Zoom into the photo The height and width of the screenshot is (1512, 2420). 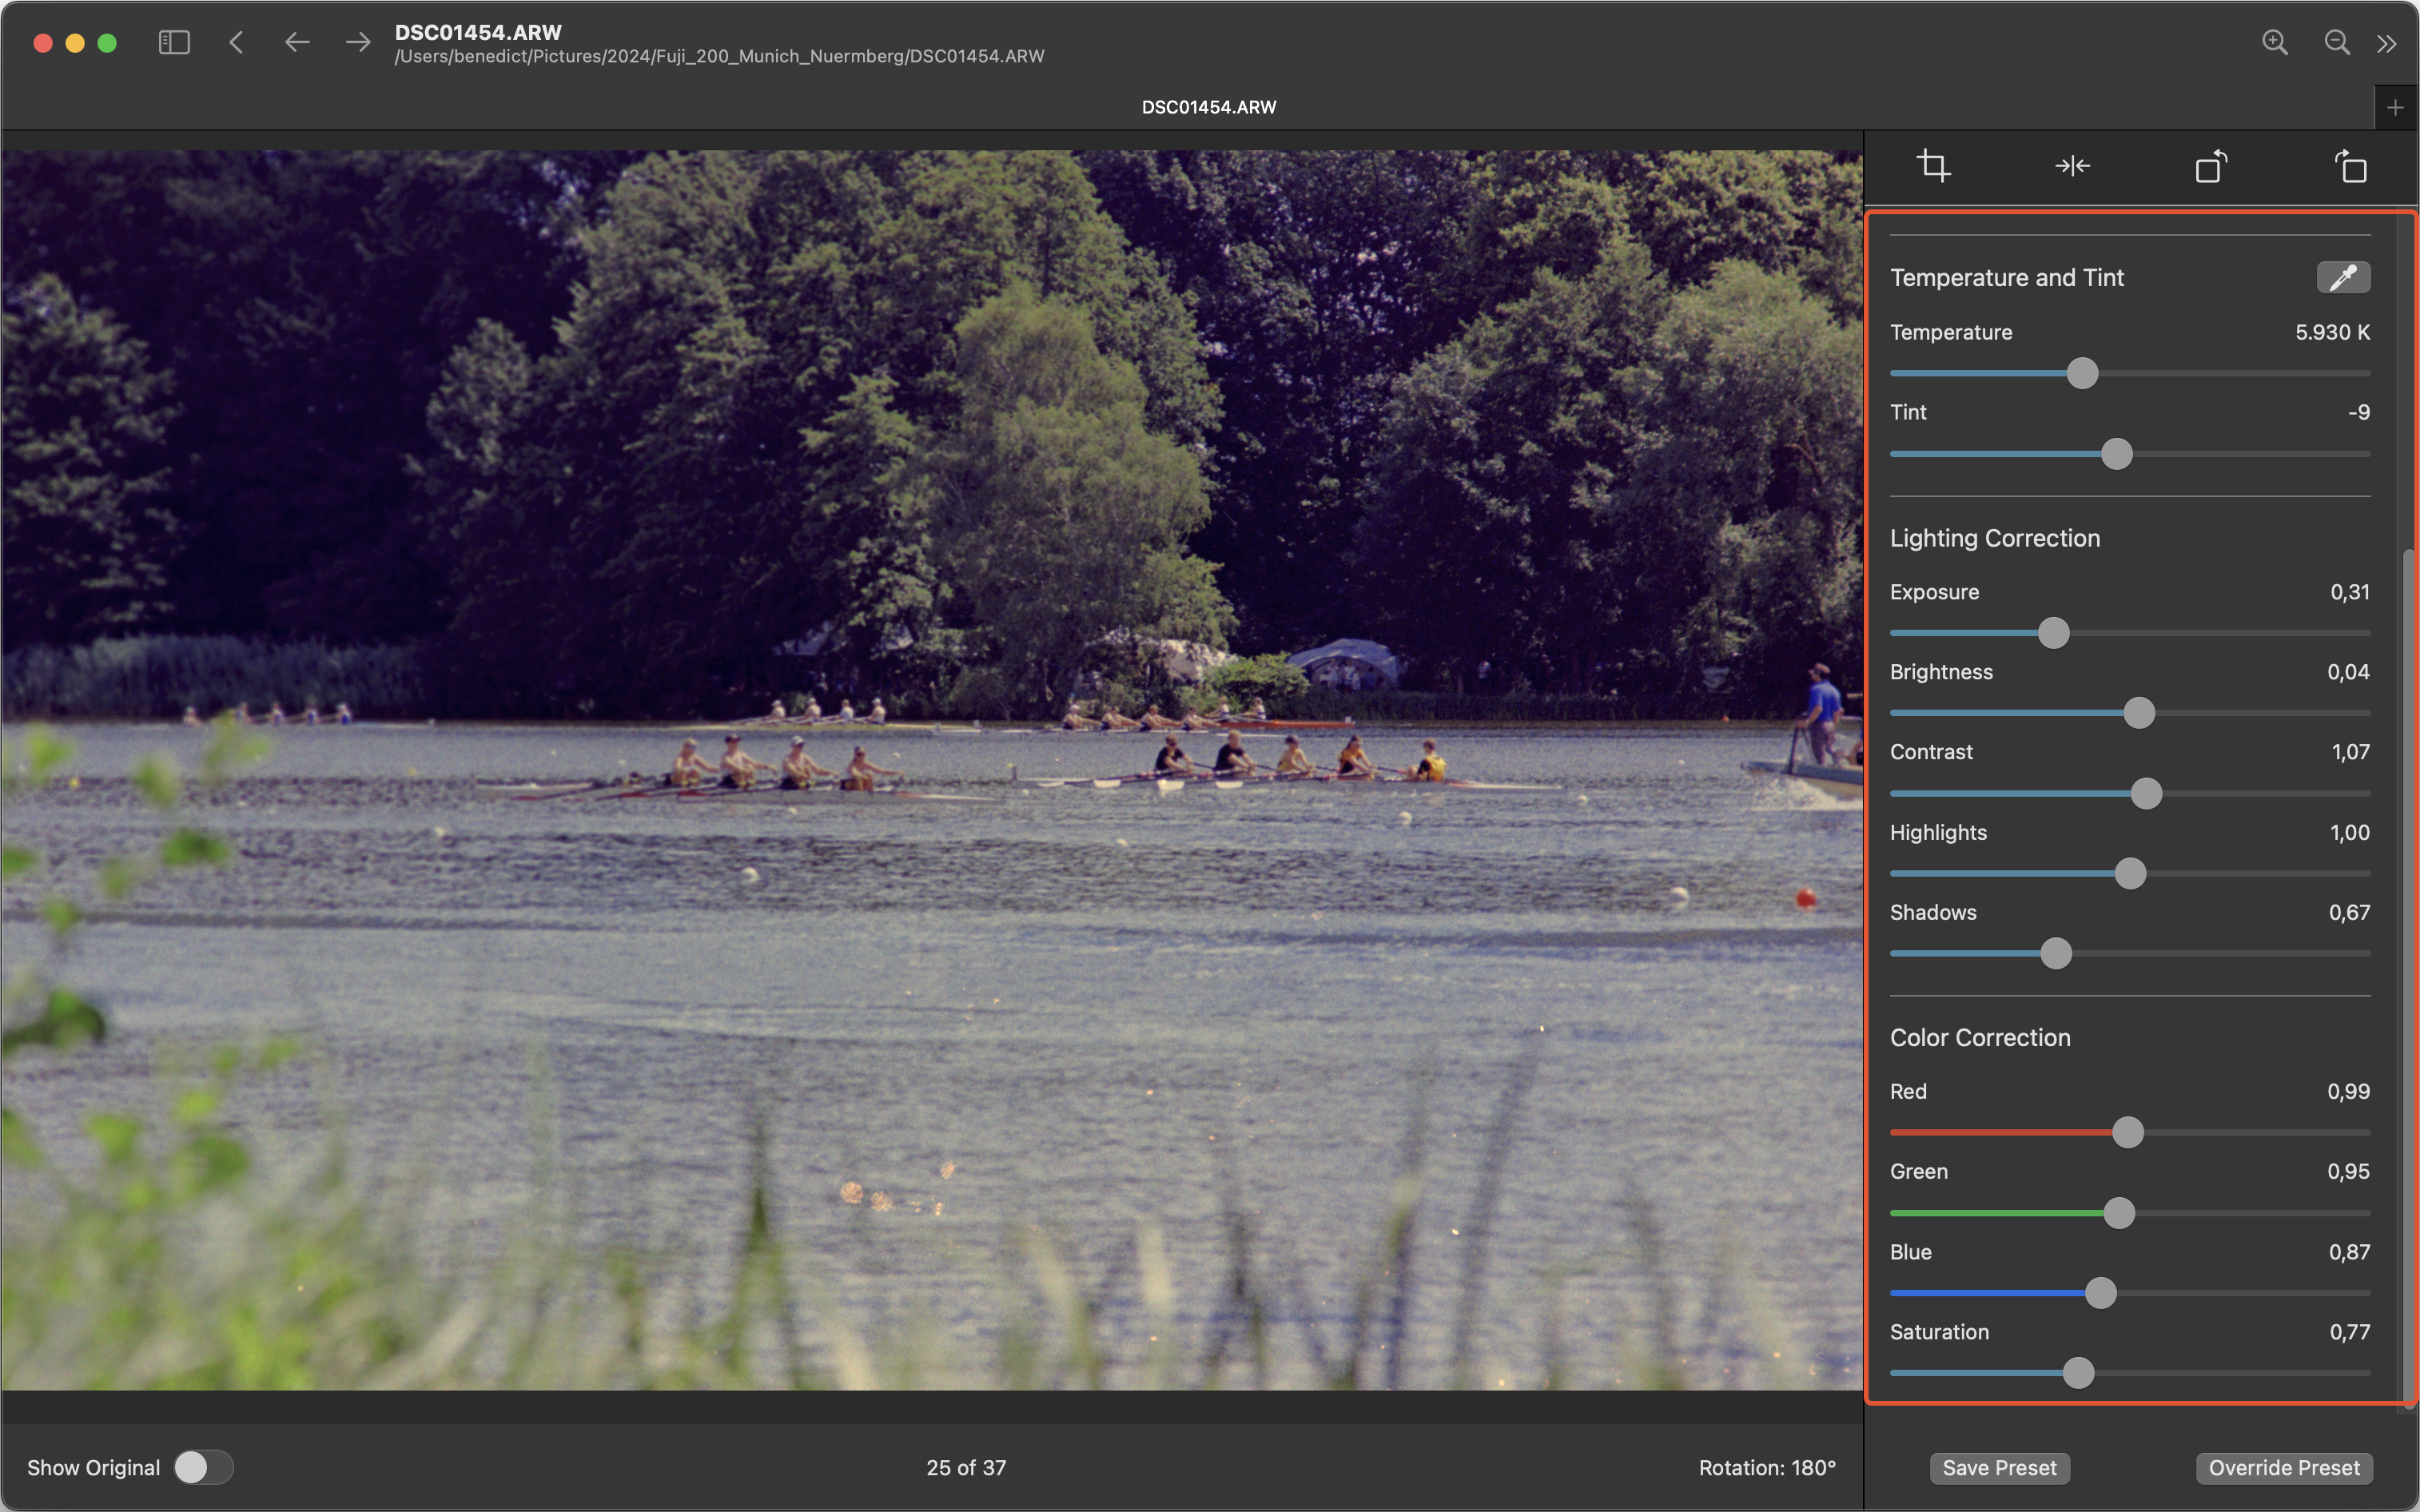click(2275, 42)
